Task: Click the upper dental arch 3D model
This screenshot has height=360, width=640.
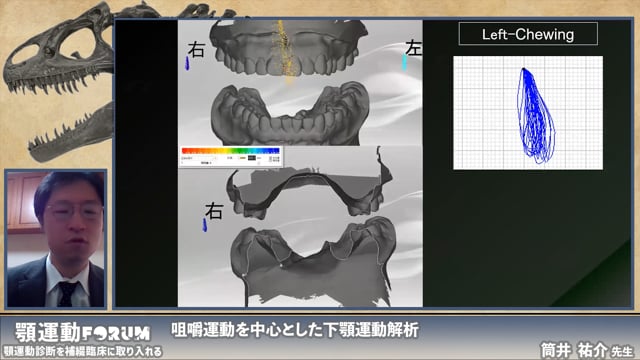Action: click(x=289, y=48)
